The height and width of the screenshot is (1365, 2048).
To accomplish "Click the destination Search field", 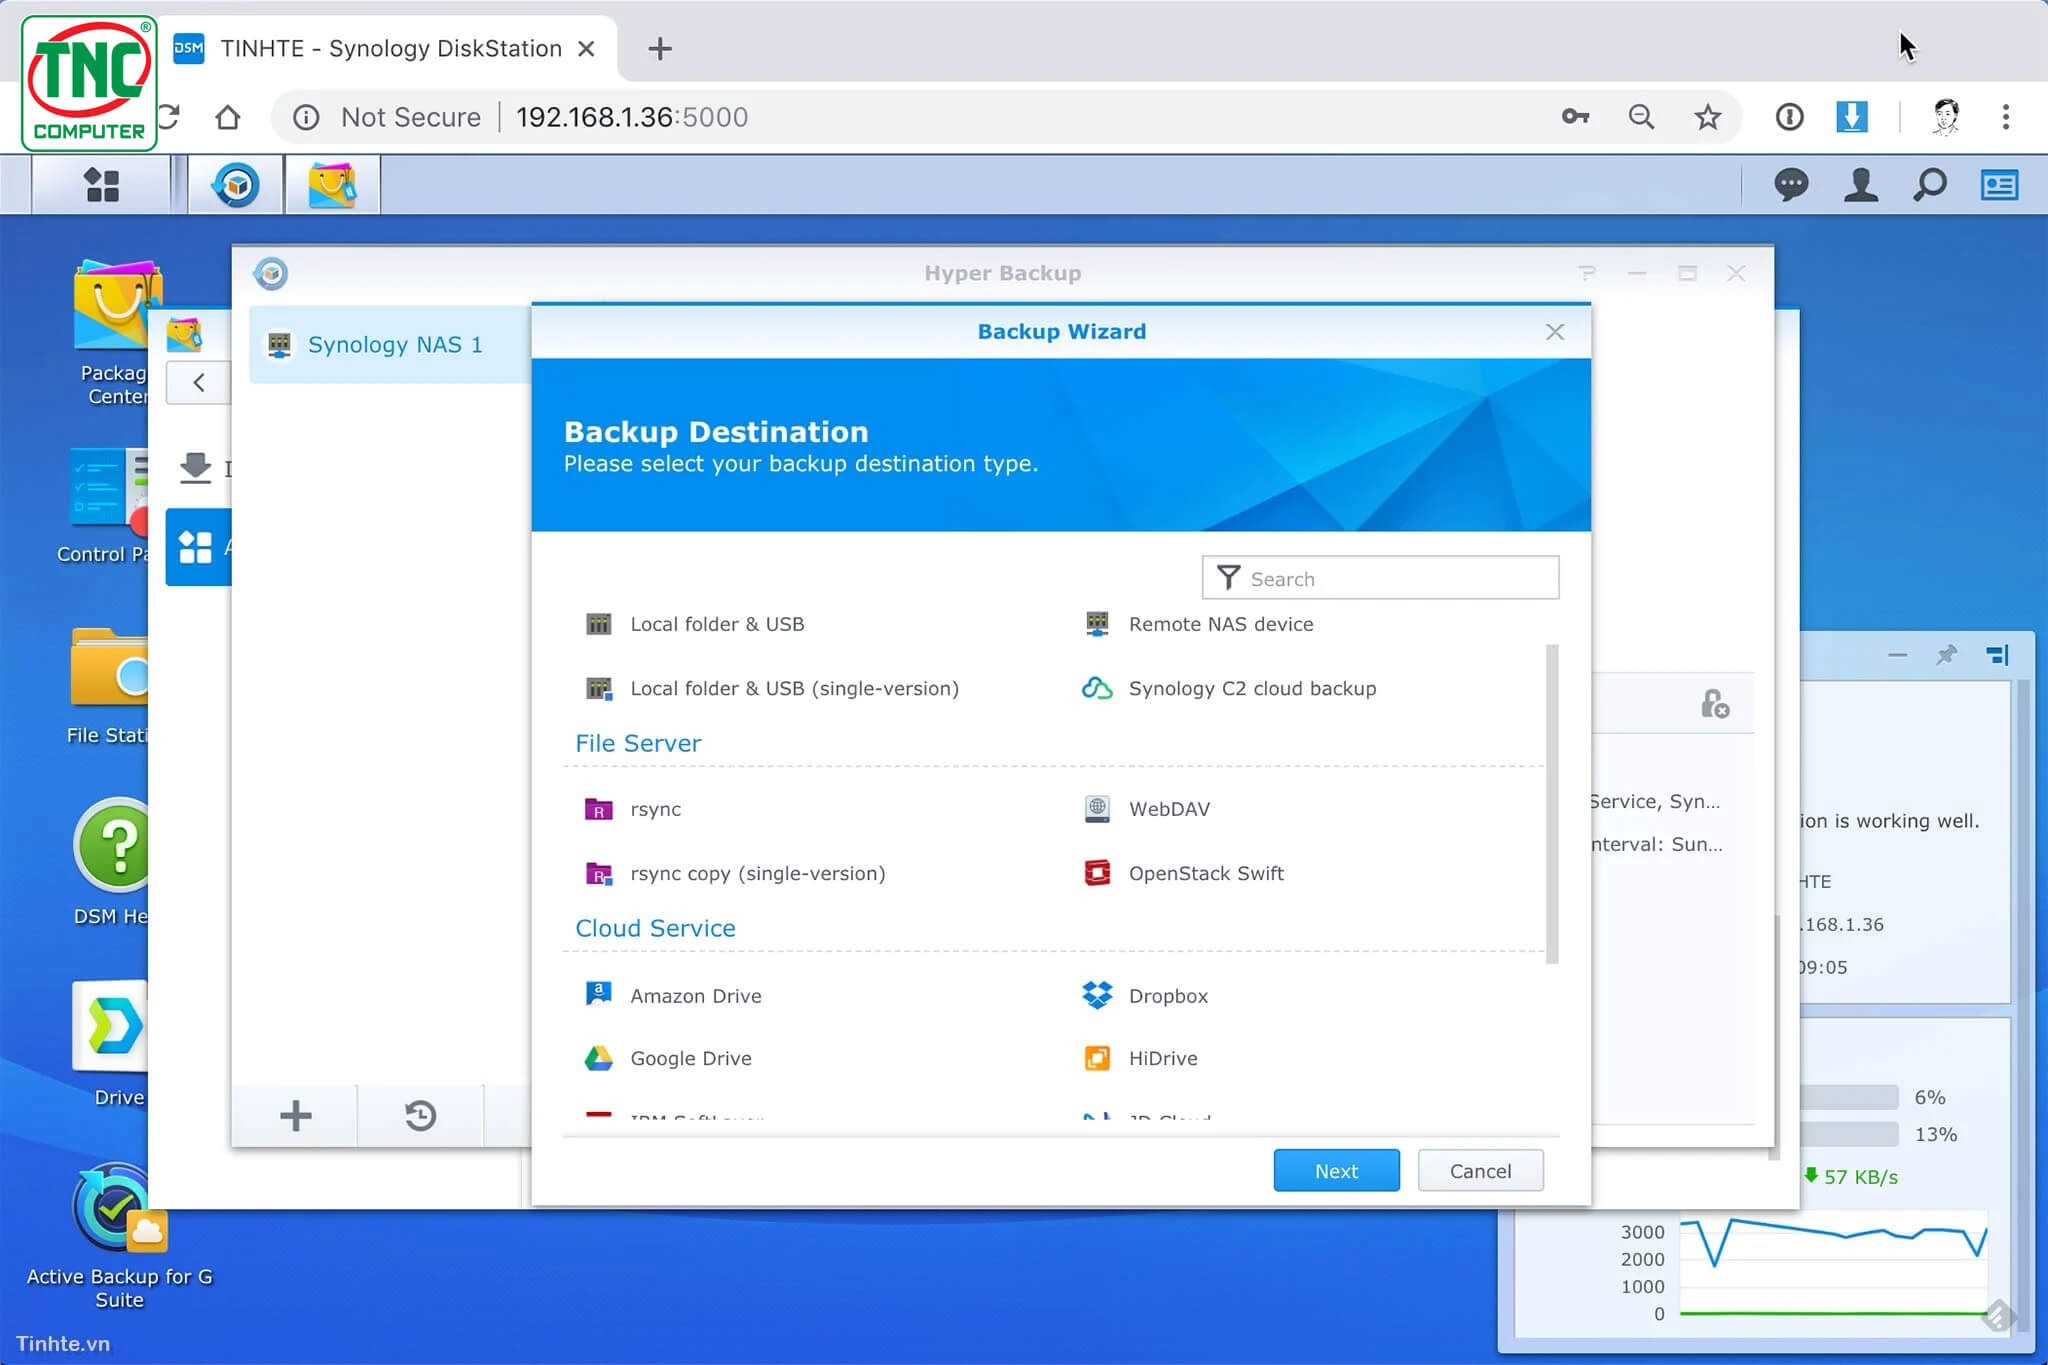I will coord(1380,578).
